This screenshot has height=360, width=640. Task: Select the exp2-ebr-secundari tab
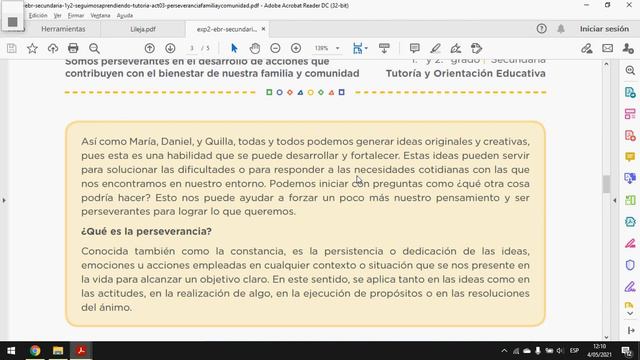pyautogui.click(x=227, y=29)
